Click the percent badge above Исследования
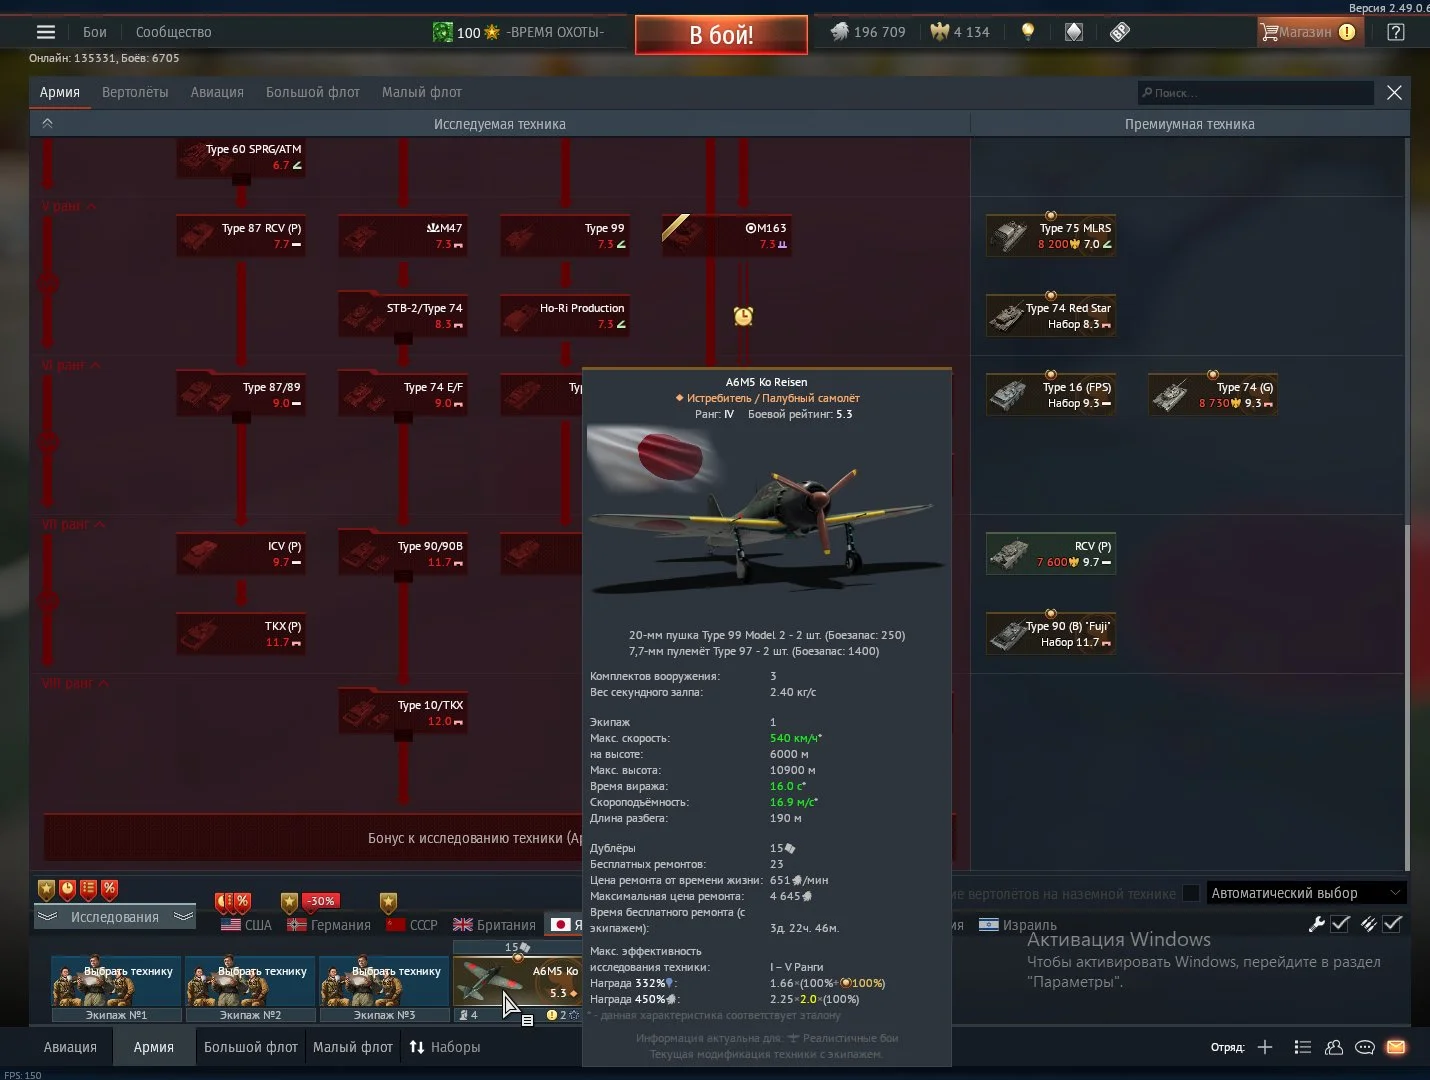 [x=109, y=889]
